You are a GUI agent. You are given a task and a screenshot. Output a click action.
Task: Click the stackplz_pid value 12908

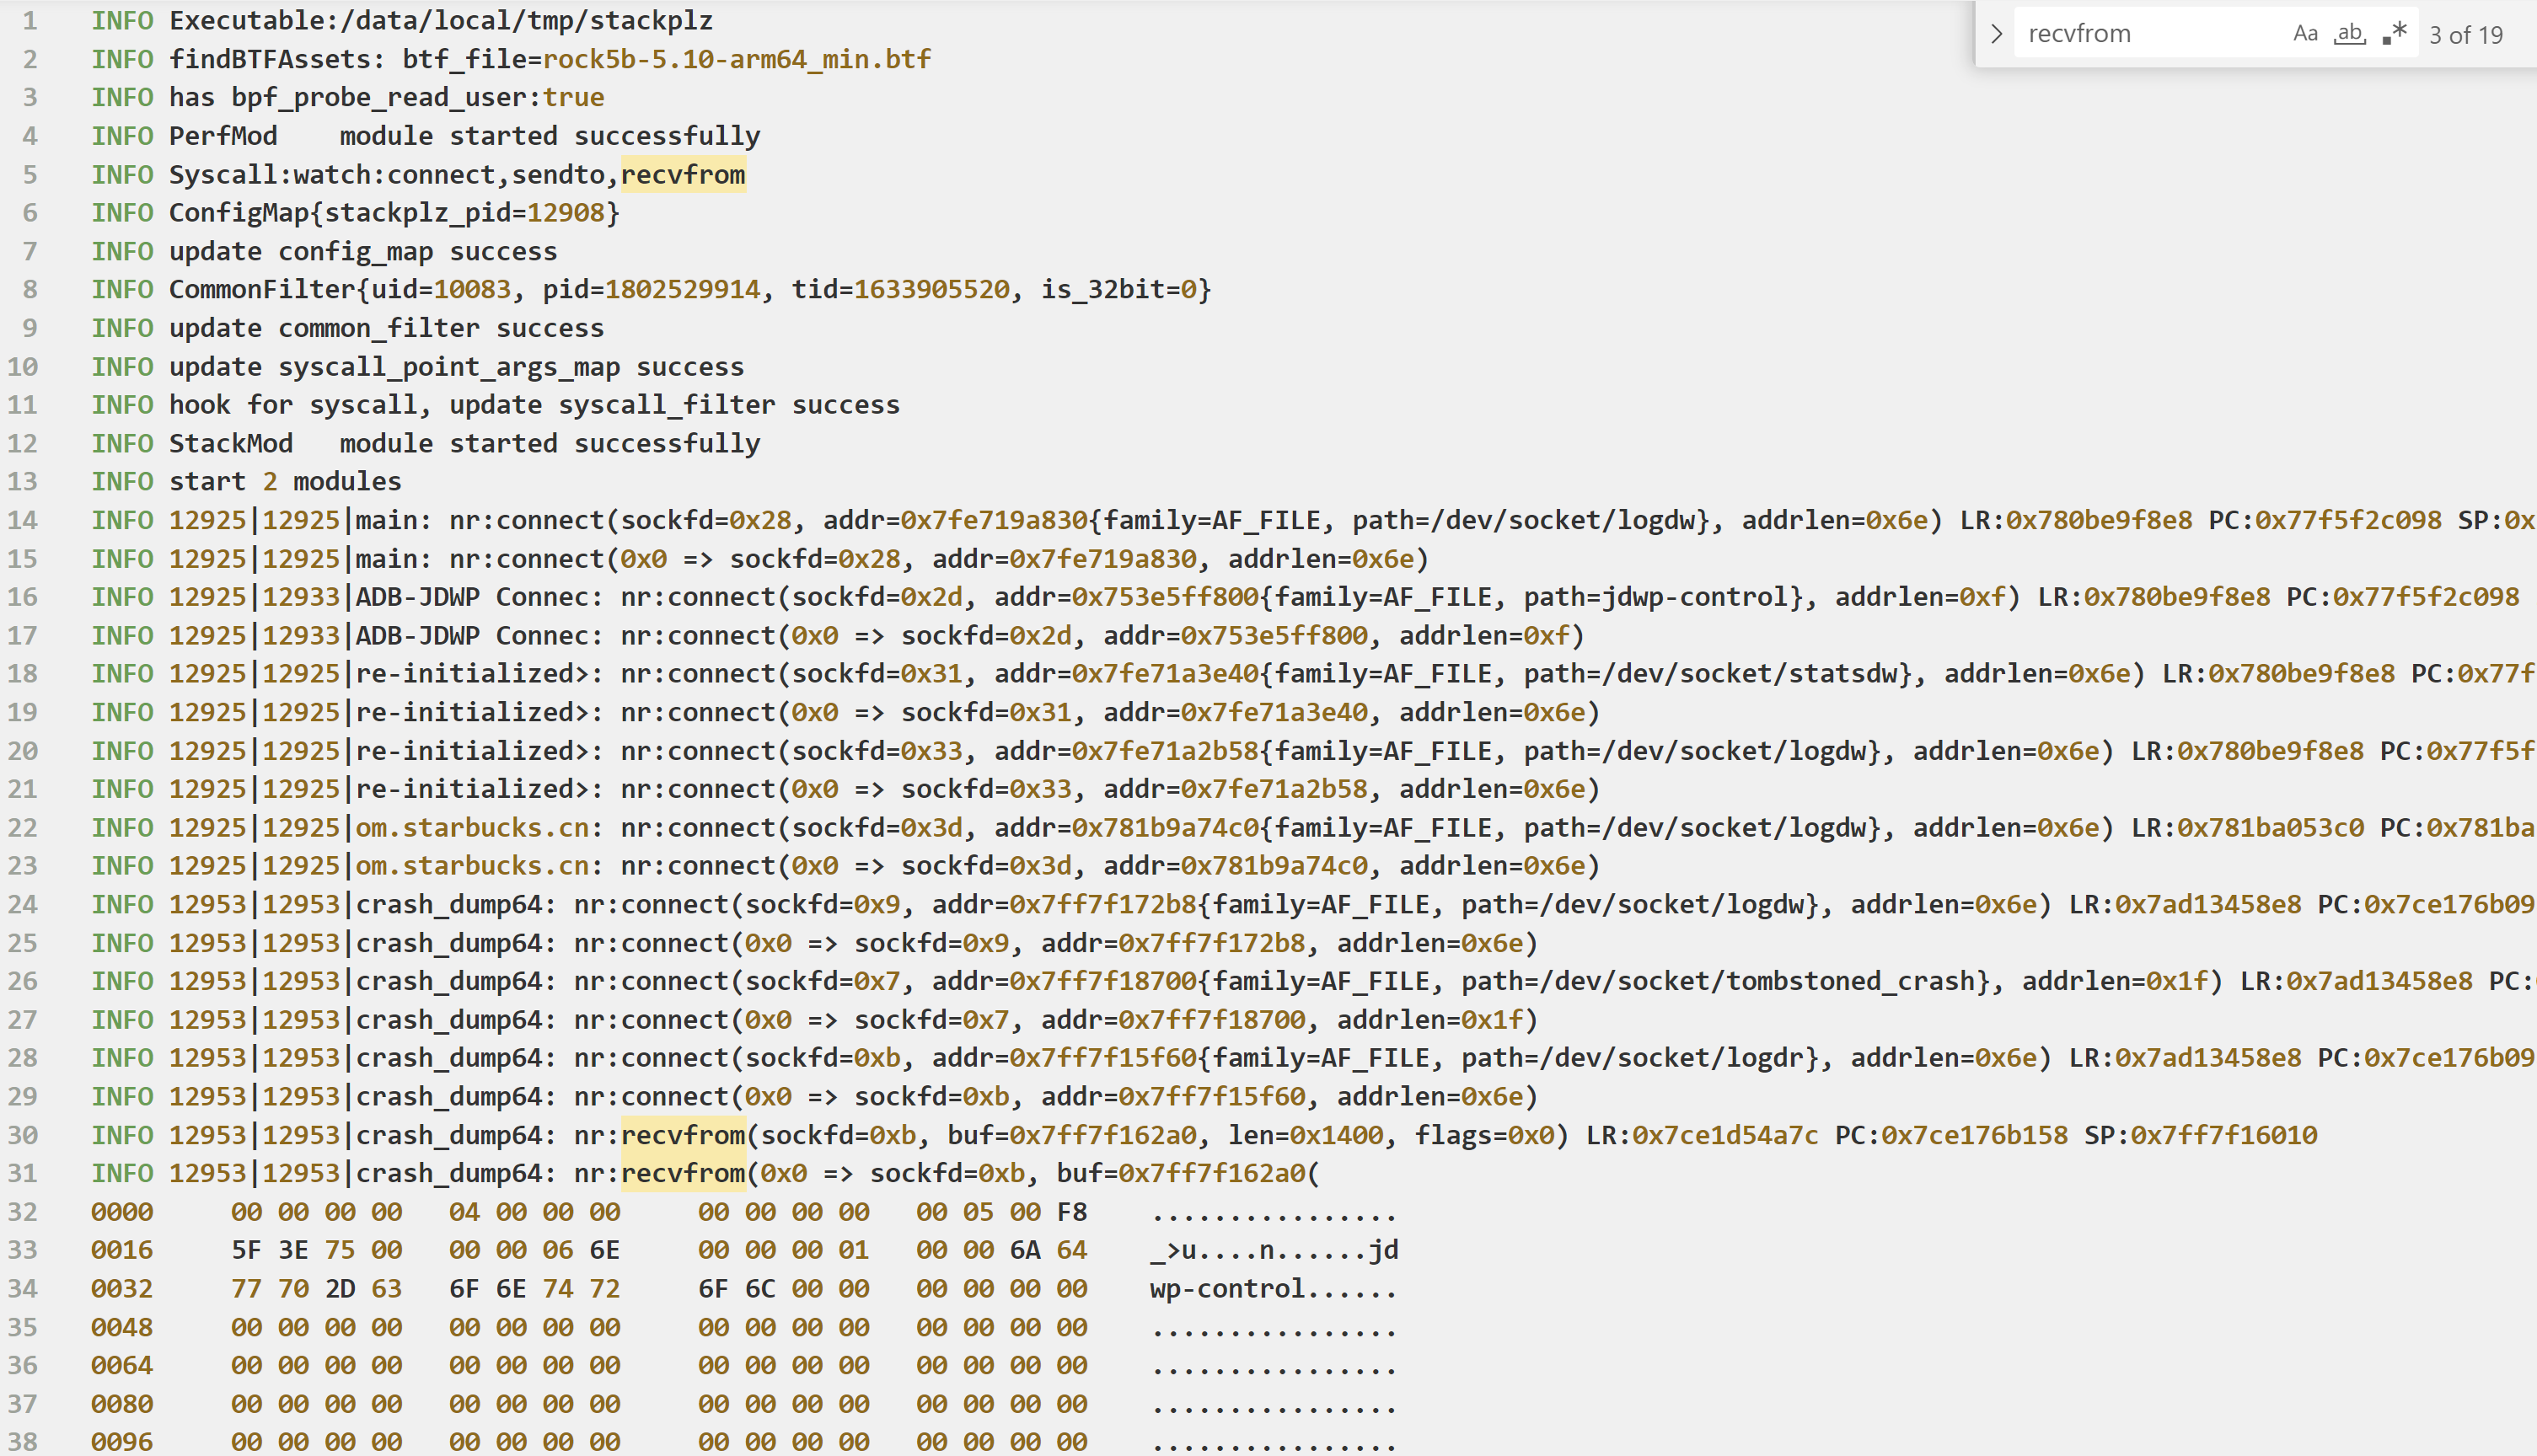pos(565,213)
